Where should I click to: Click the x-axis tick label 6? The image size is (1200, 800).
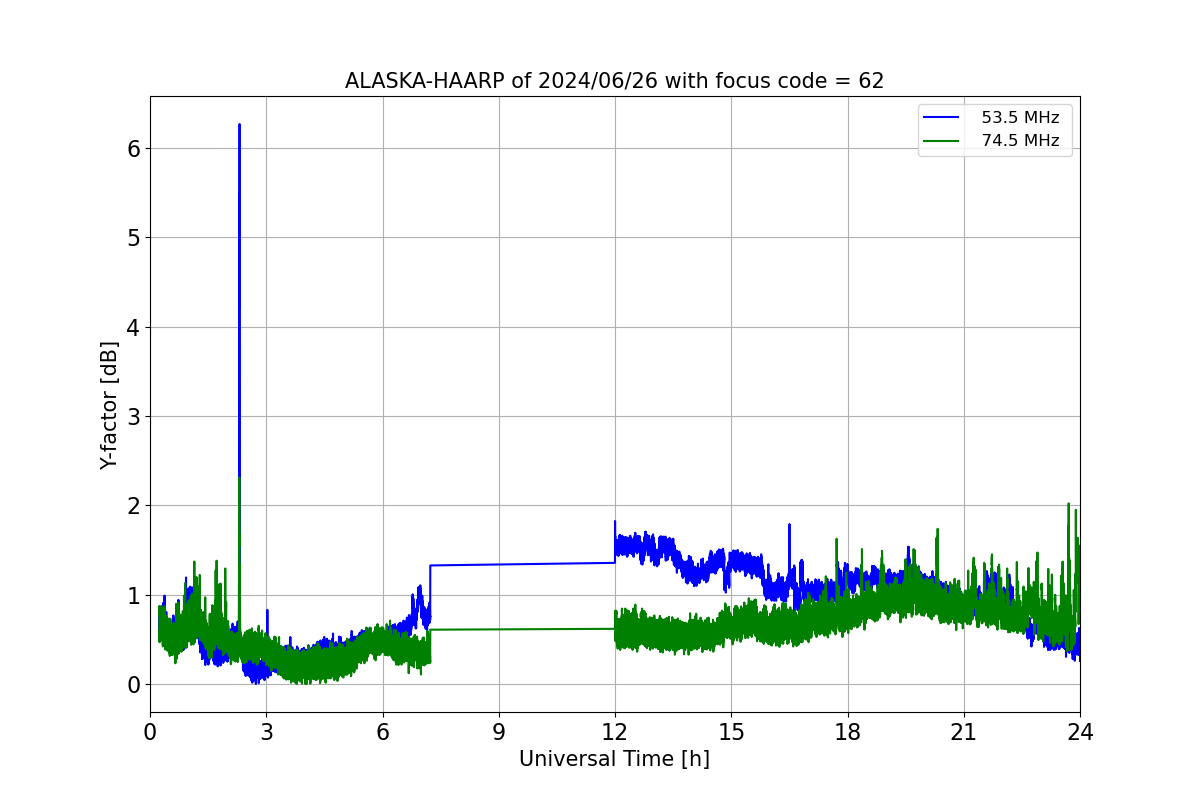click(x=383, y=732)
